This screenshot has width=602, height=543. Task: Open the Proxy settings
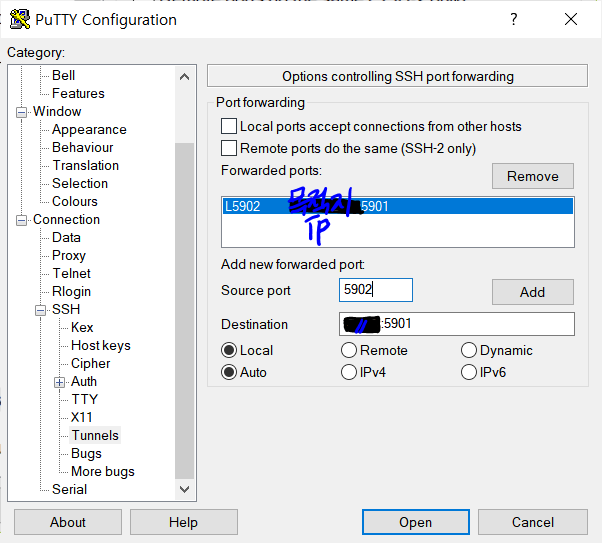[69, 255]
